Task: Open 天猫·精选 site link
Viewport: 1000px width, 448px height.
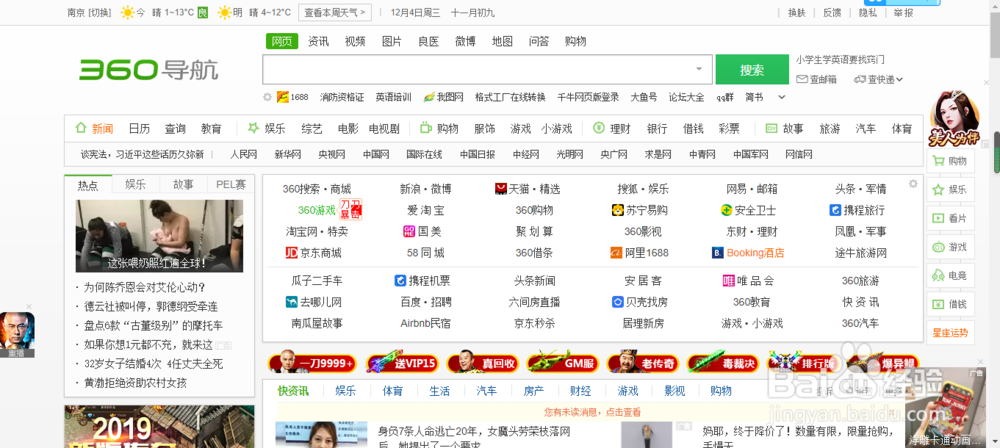Action: pos(527,189)
